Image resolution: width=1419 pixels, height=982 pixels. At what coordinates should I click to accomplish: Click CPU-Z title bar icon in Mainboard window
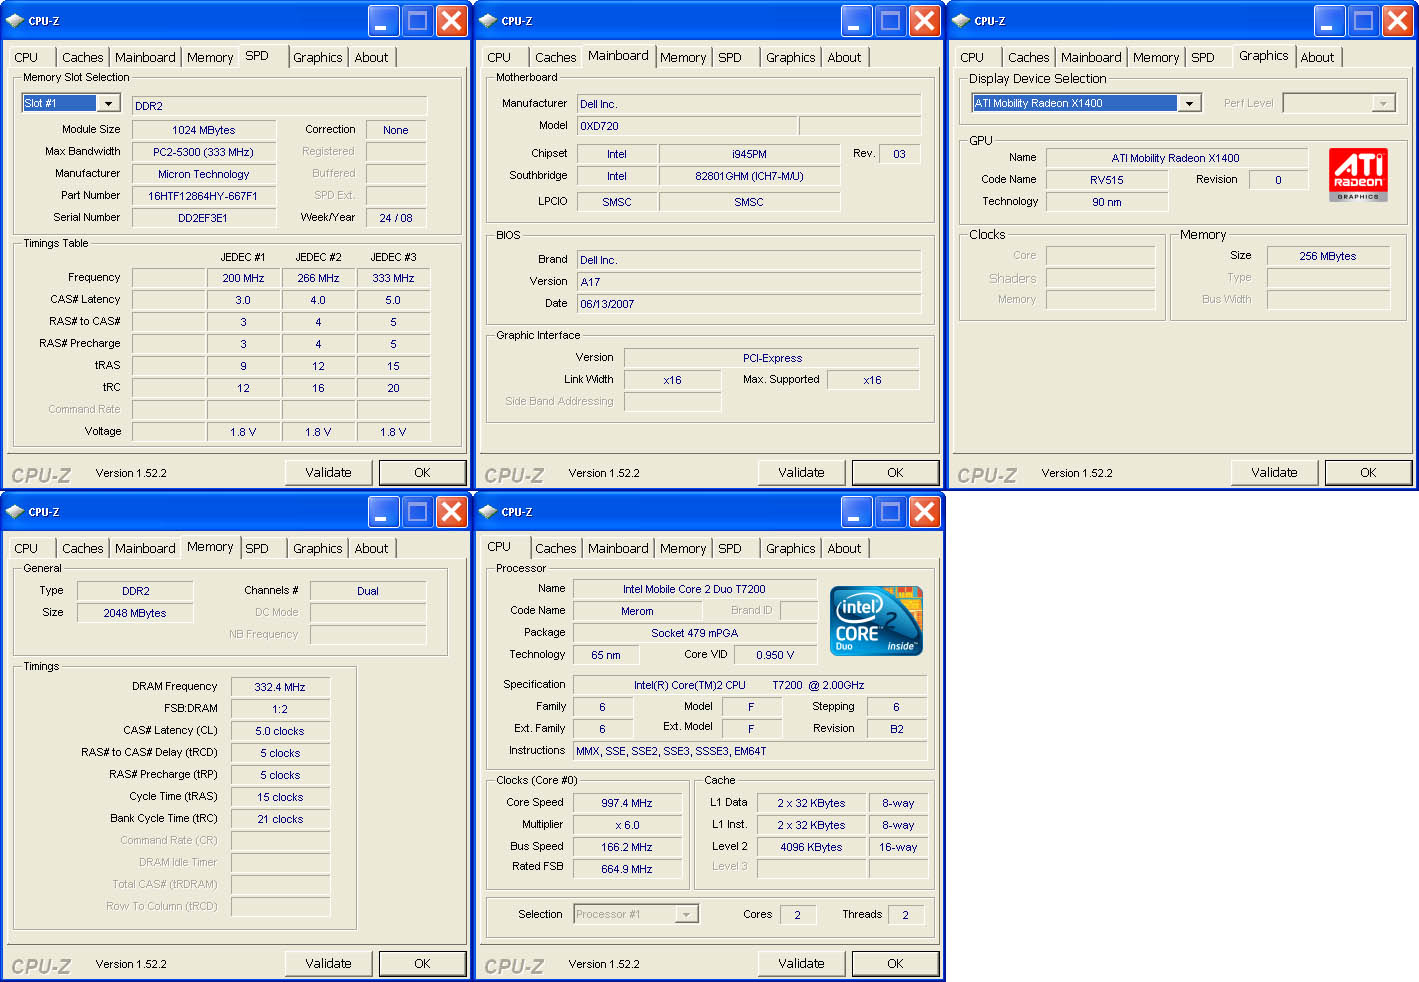click(x=488, y=20)
